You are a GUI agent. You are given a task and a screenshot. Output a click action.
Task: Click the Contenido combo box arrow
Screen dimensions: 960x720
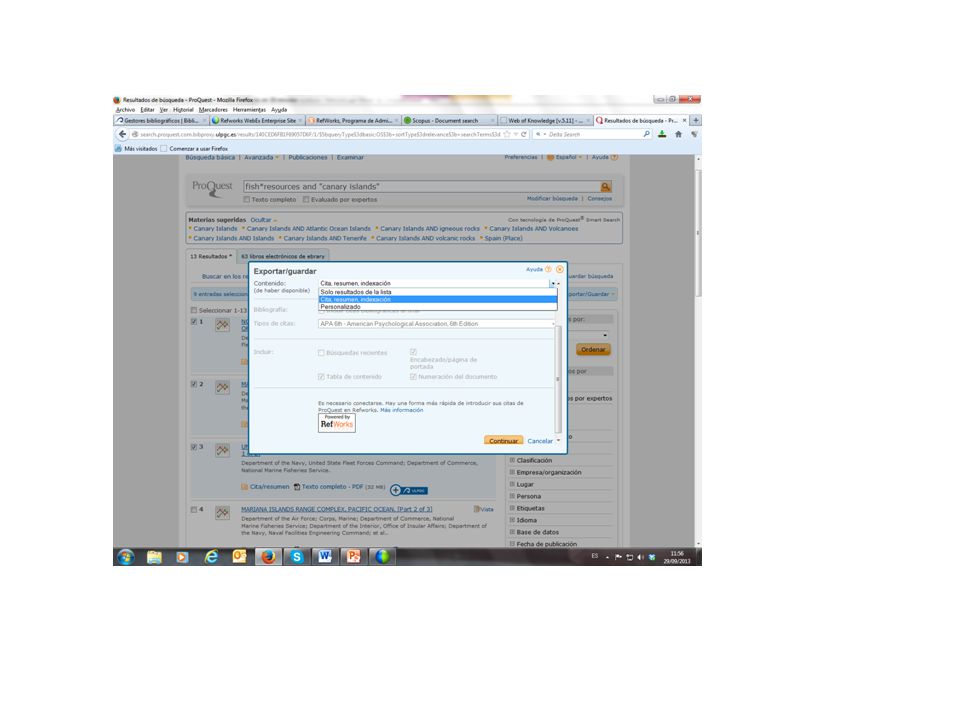[553, 283]
